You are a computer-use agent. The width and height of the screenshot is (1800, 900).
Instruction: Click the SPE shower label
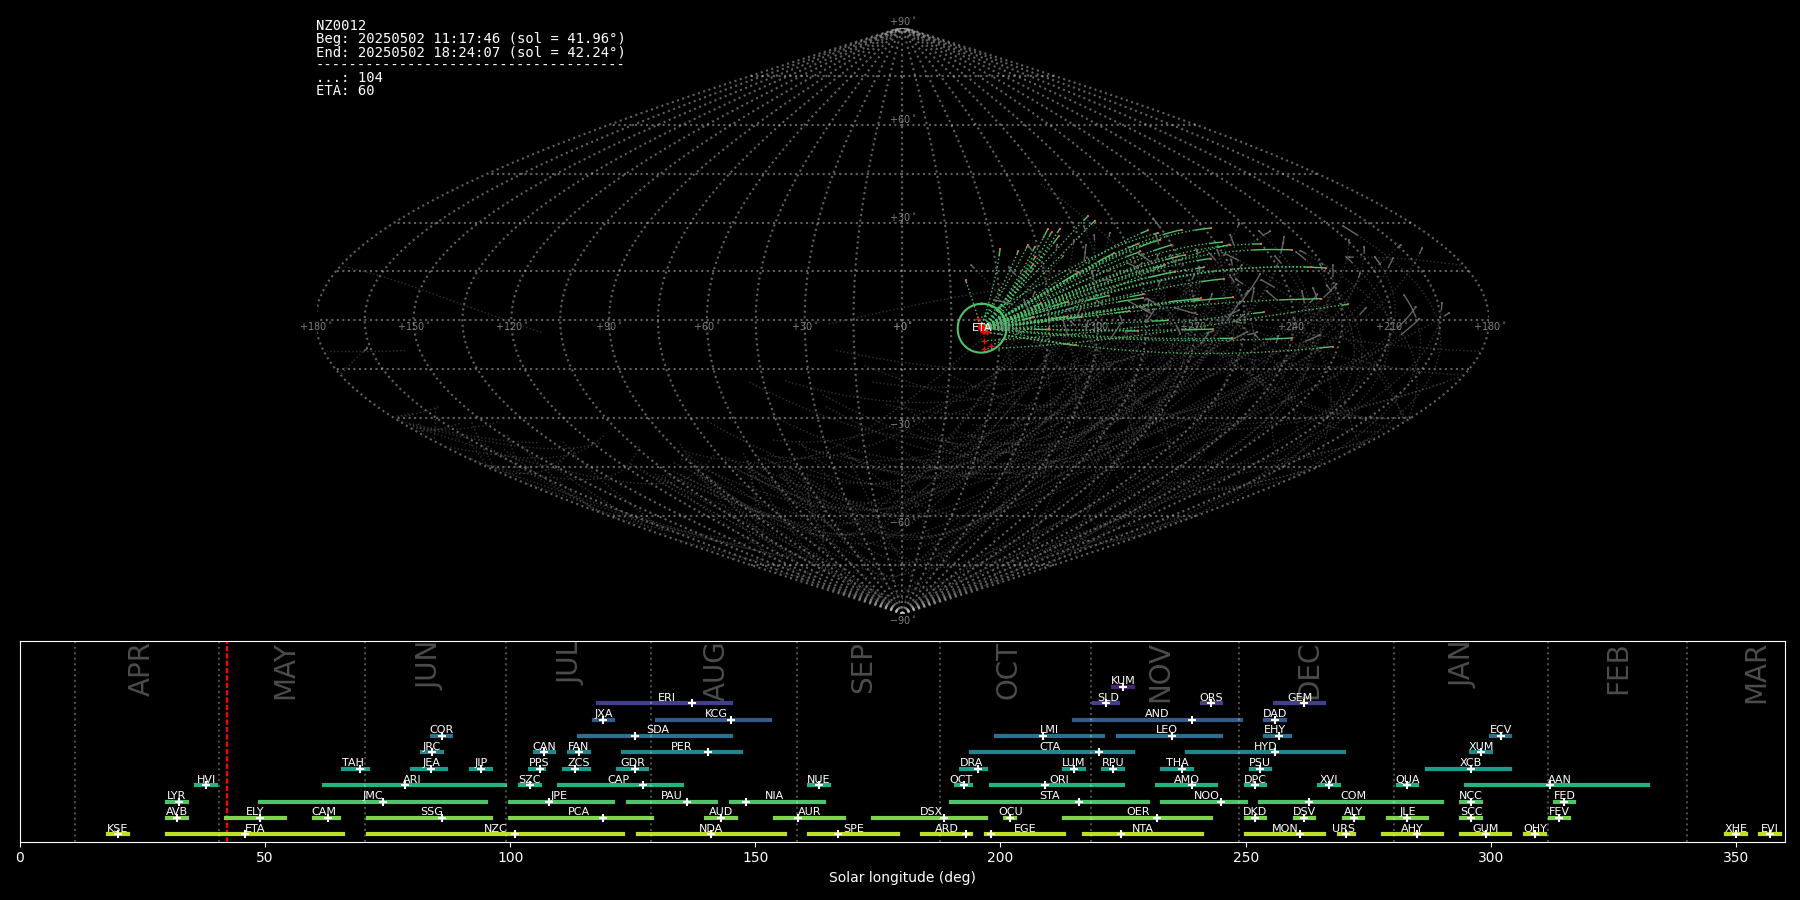pyautogui.click(x=853, y=829)
